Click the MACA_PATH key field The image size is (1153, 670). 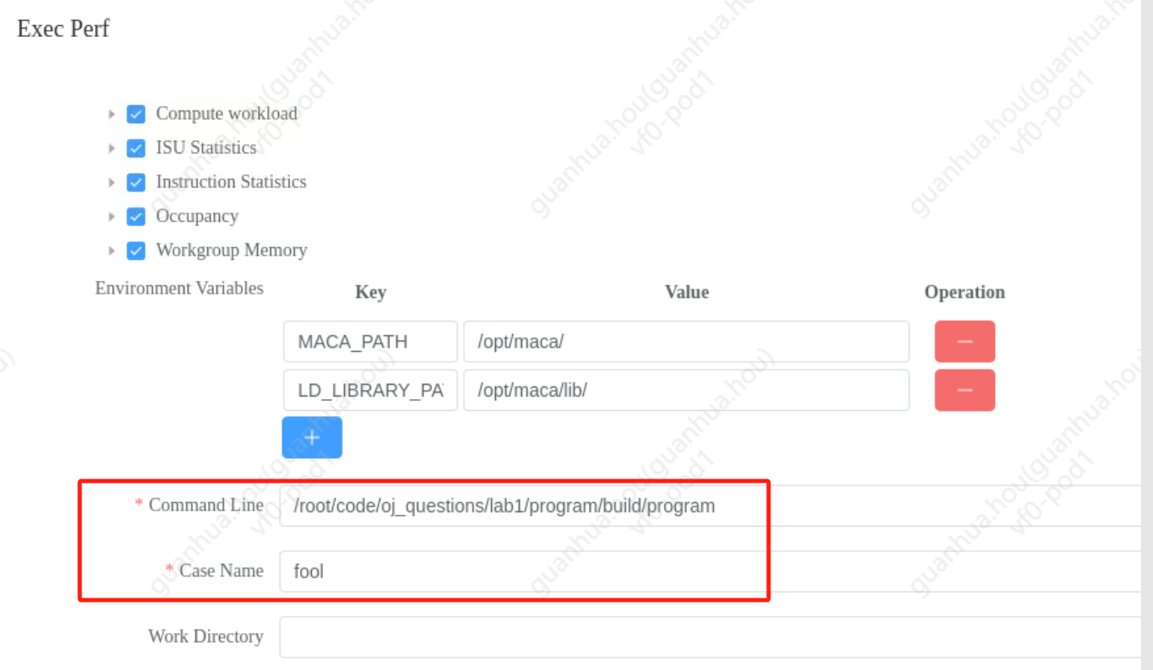coord(370,342)
